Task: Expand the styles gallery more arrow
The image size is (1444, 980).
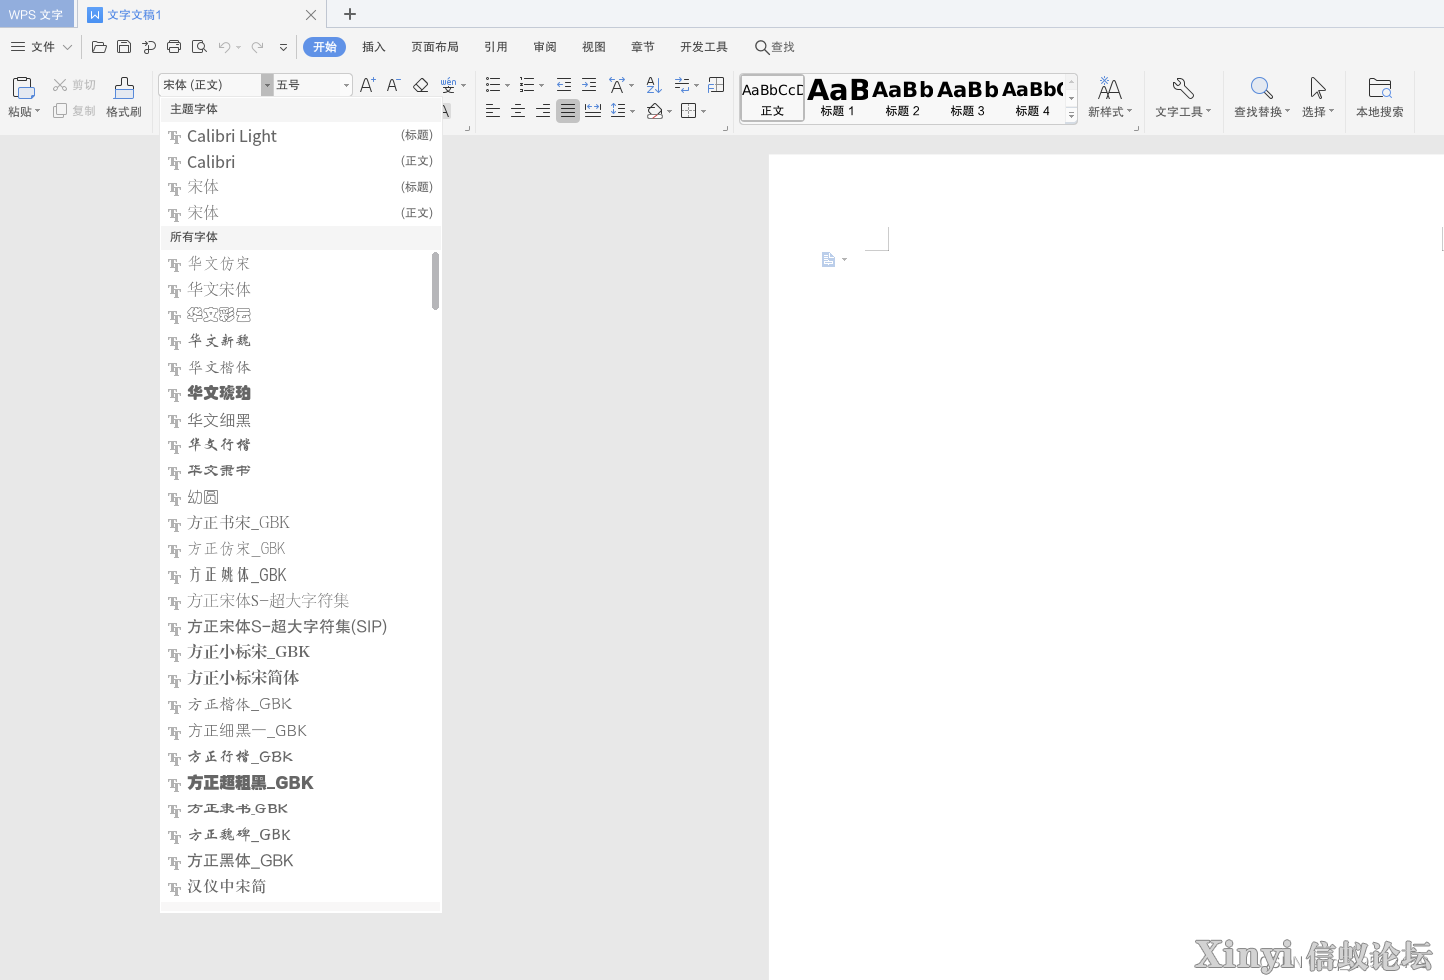Action: [1071, 116]
